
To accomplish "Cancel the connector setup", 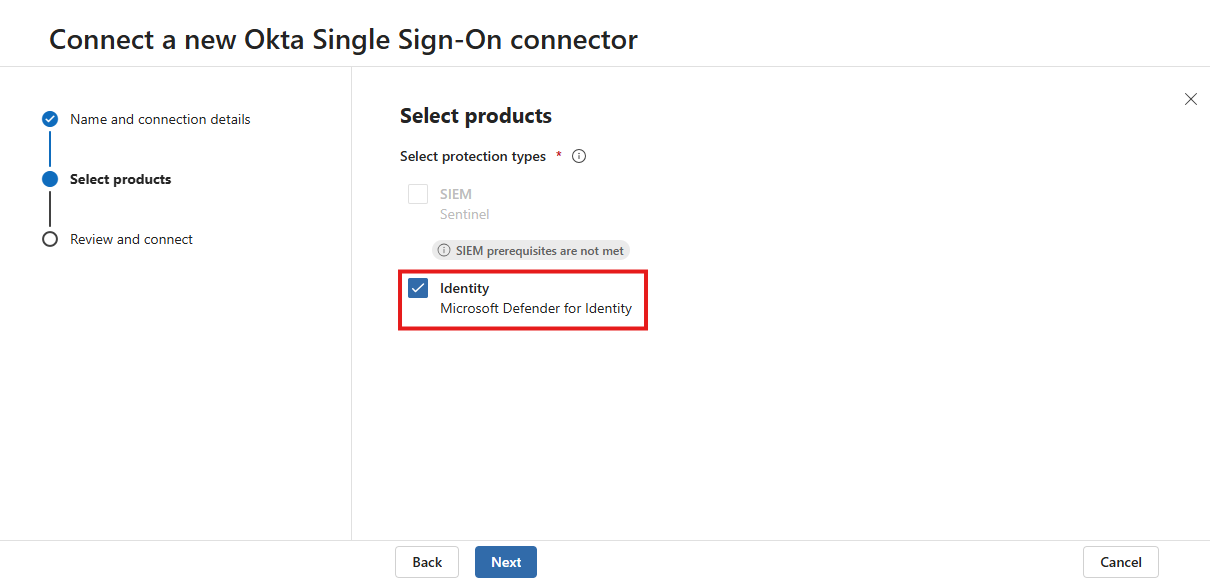I will click(1120, 562).
